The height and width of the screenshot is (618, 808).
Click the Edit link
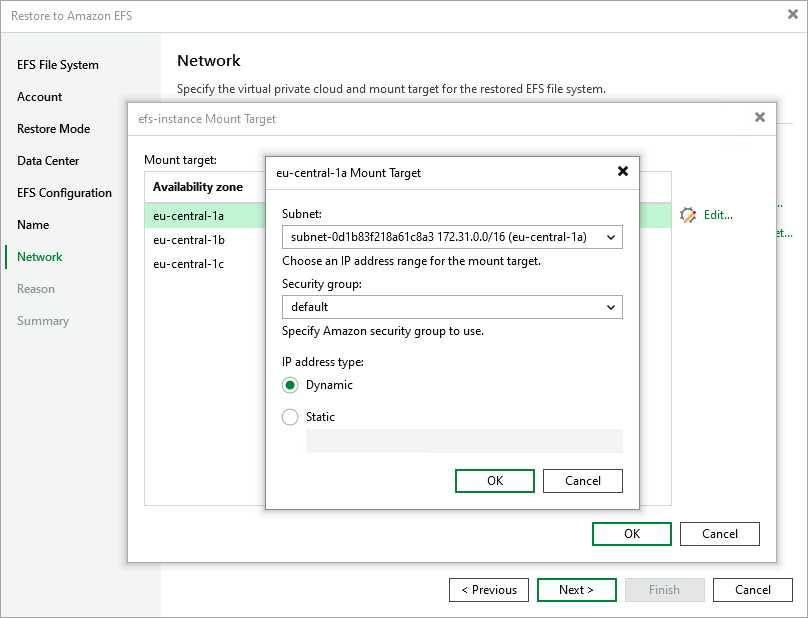[718, 215]
